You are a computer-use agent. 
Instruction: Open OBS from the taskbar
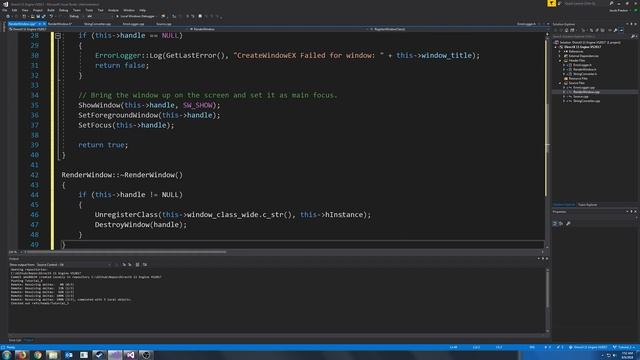[x=146, y=355]
